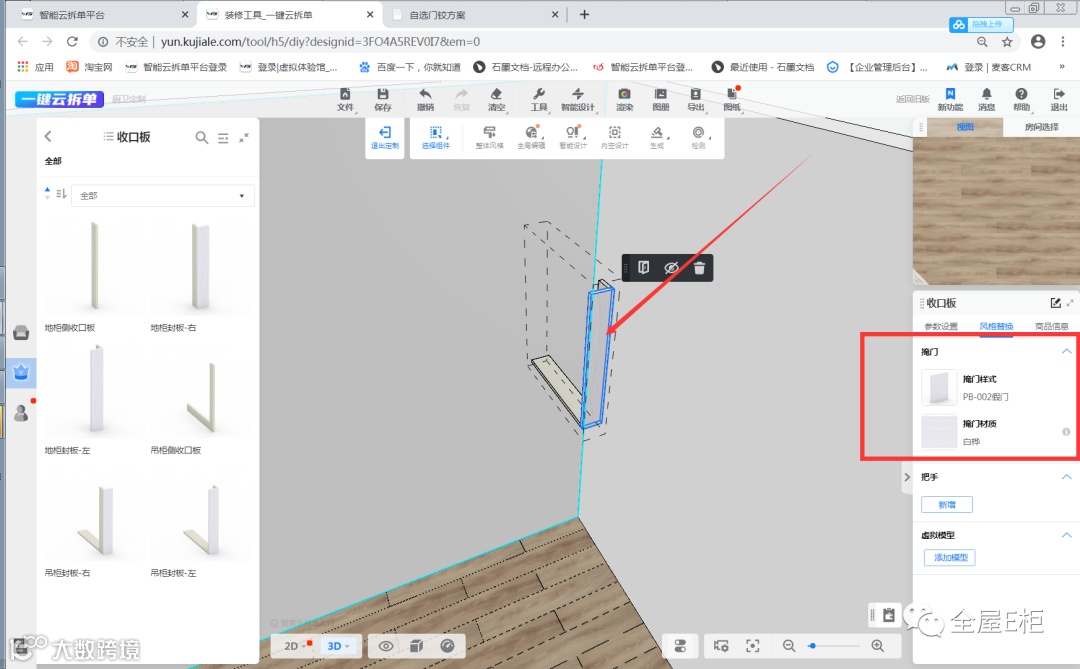Click gauge icon in bottom bar
This screenshot has height=669, width=1080.
(x=447, y=646)
